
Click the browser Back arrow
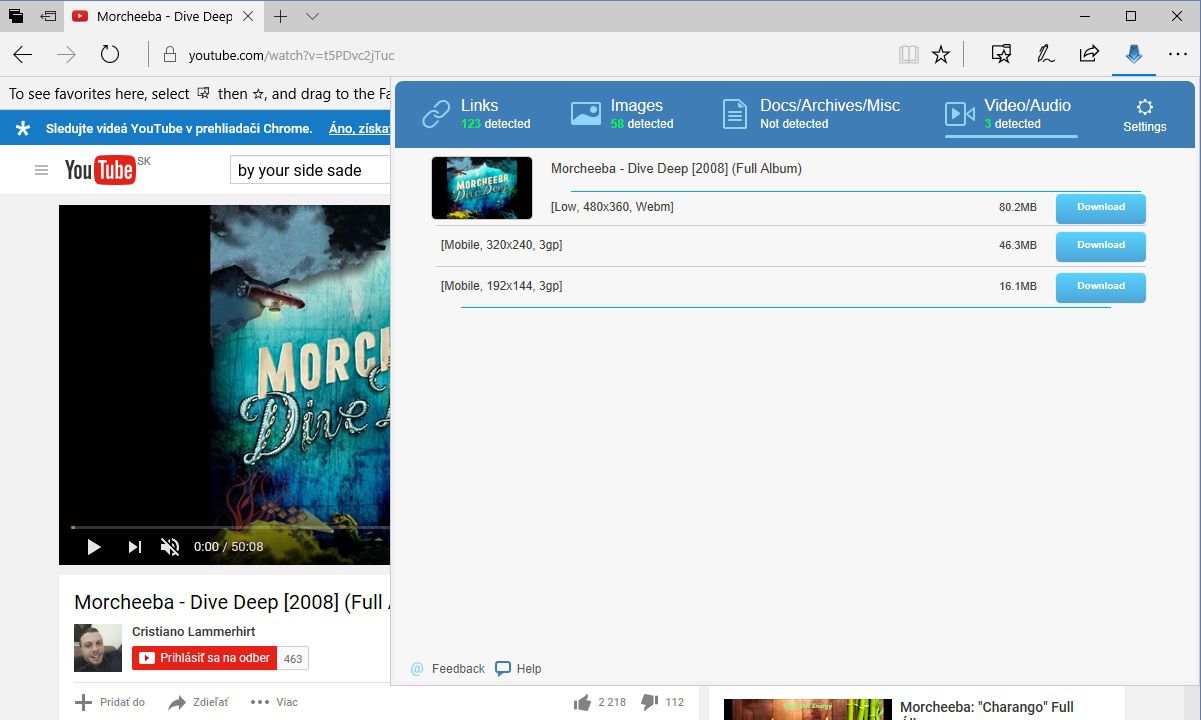click(x=22, y=55)
